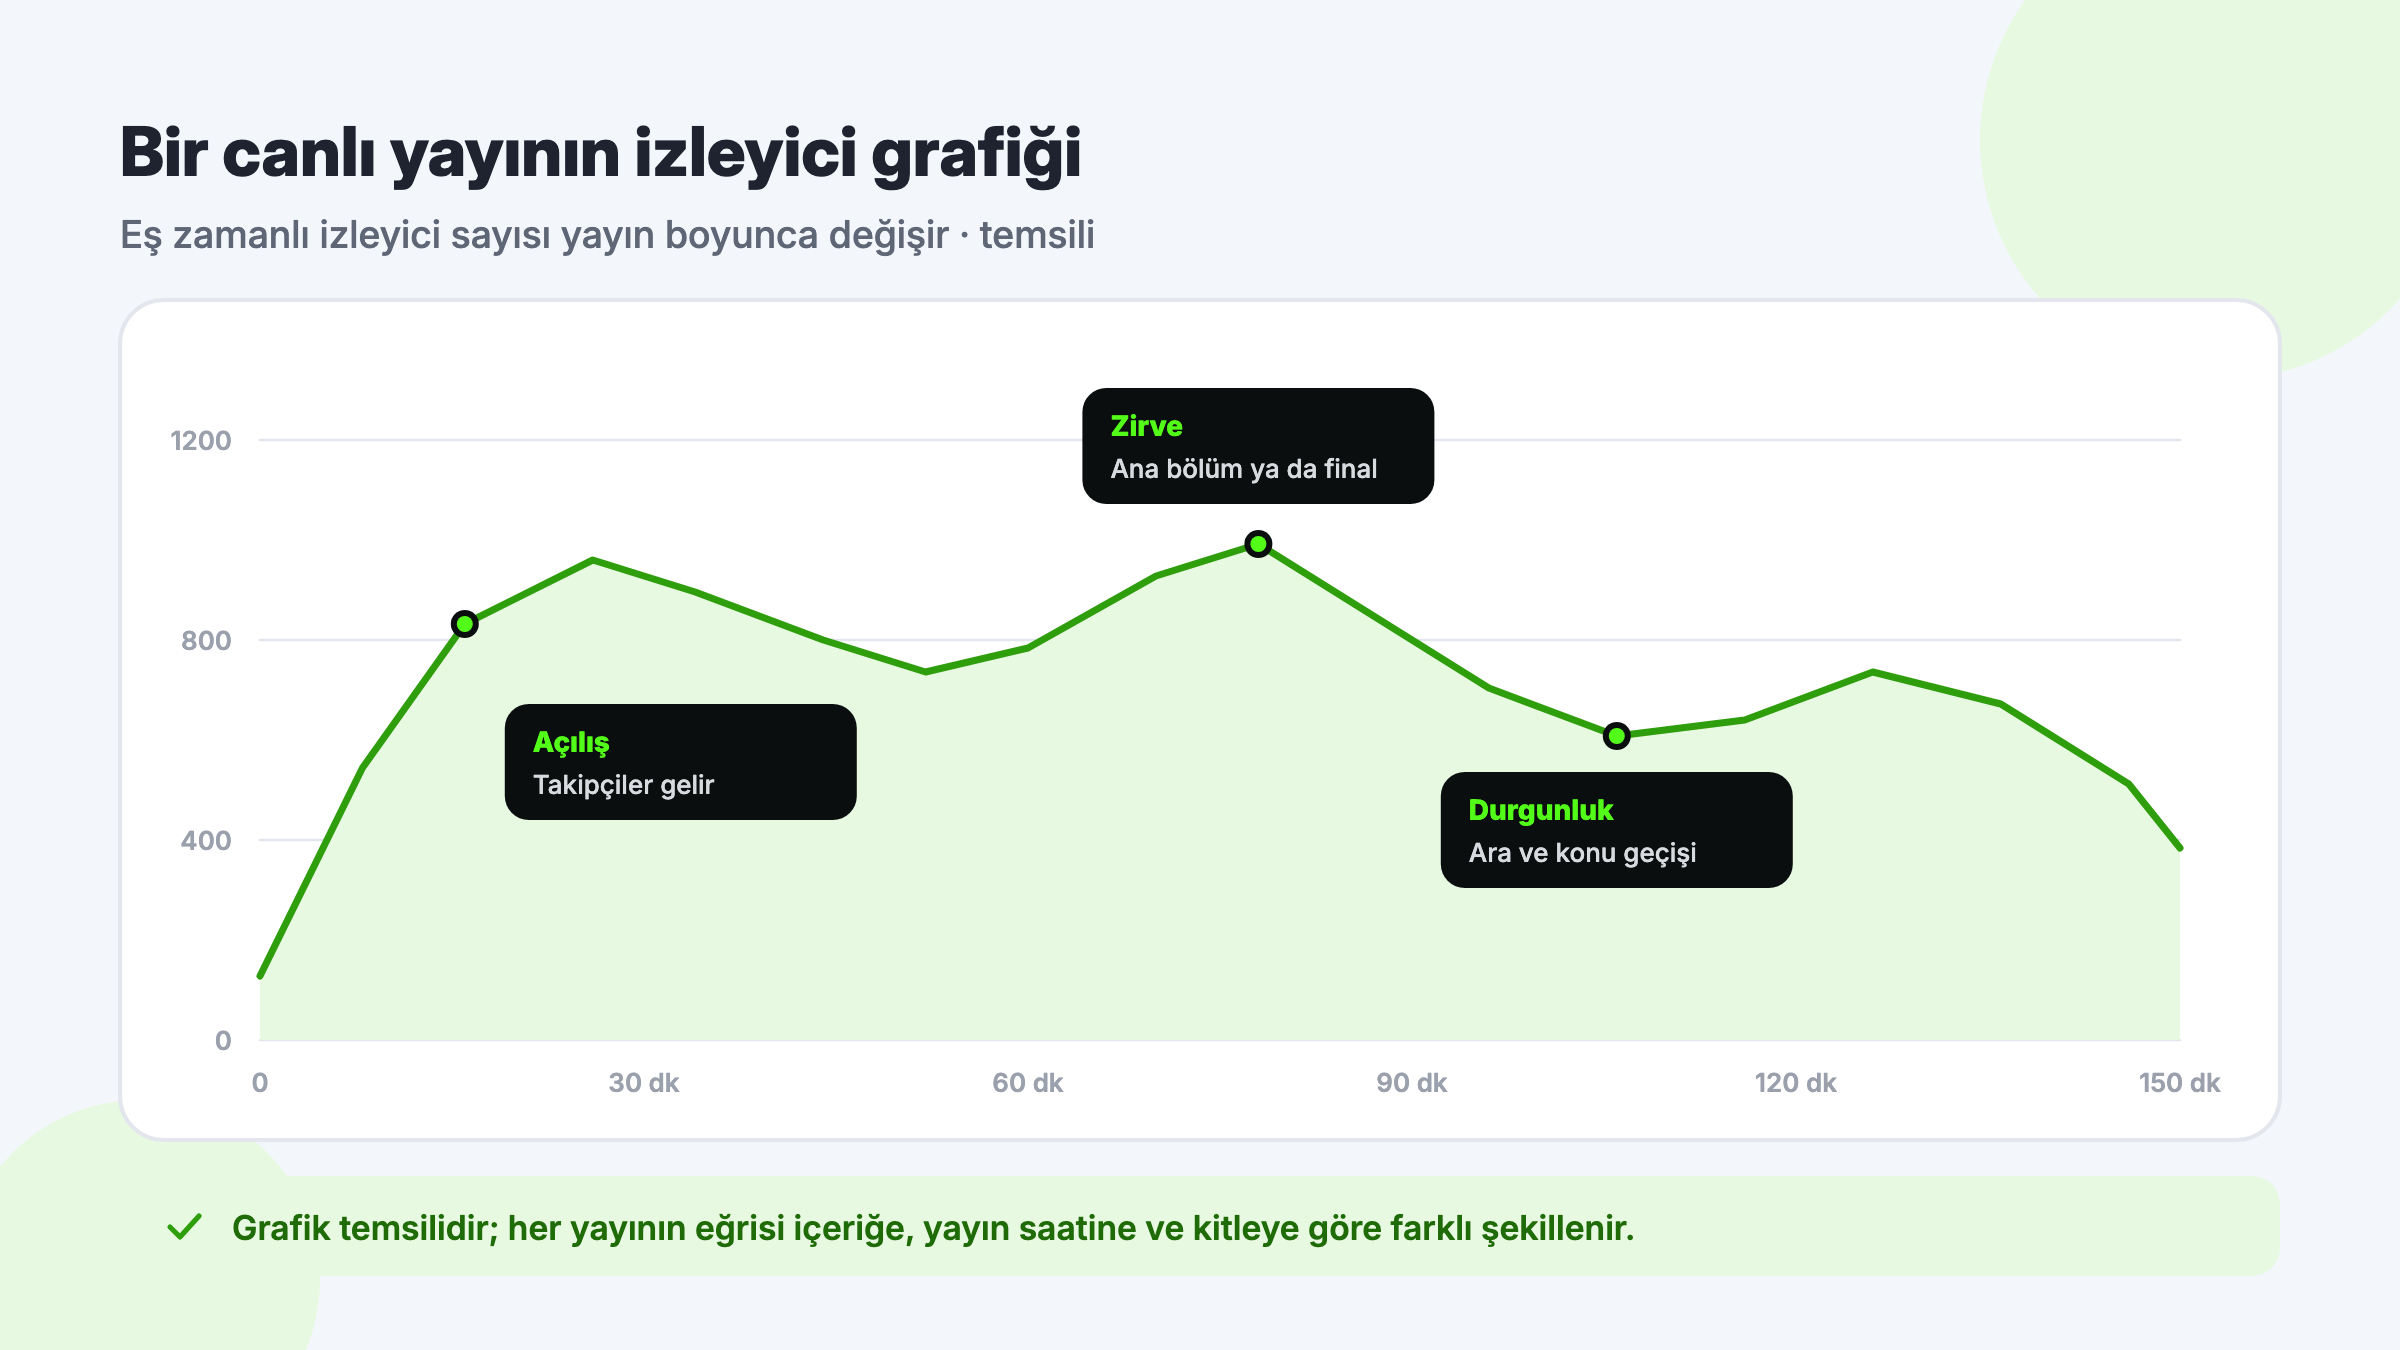Image resolution: width=2400 pixels, height=1350 pixels.
Task: Click the '800' y-axis label
Action: click(x=206, y=640)
